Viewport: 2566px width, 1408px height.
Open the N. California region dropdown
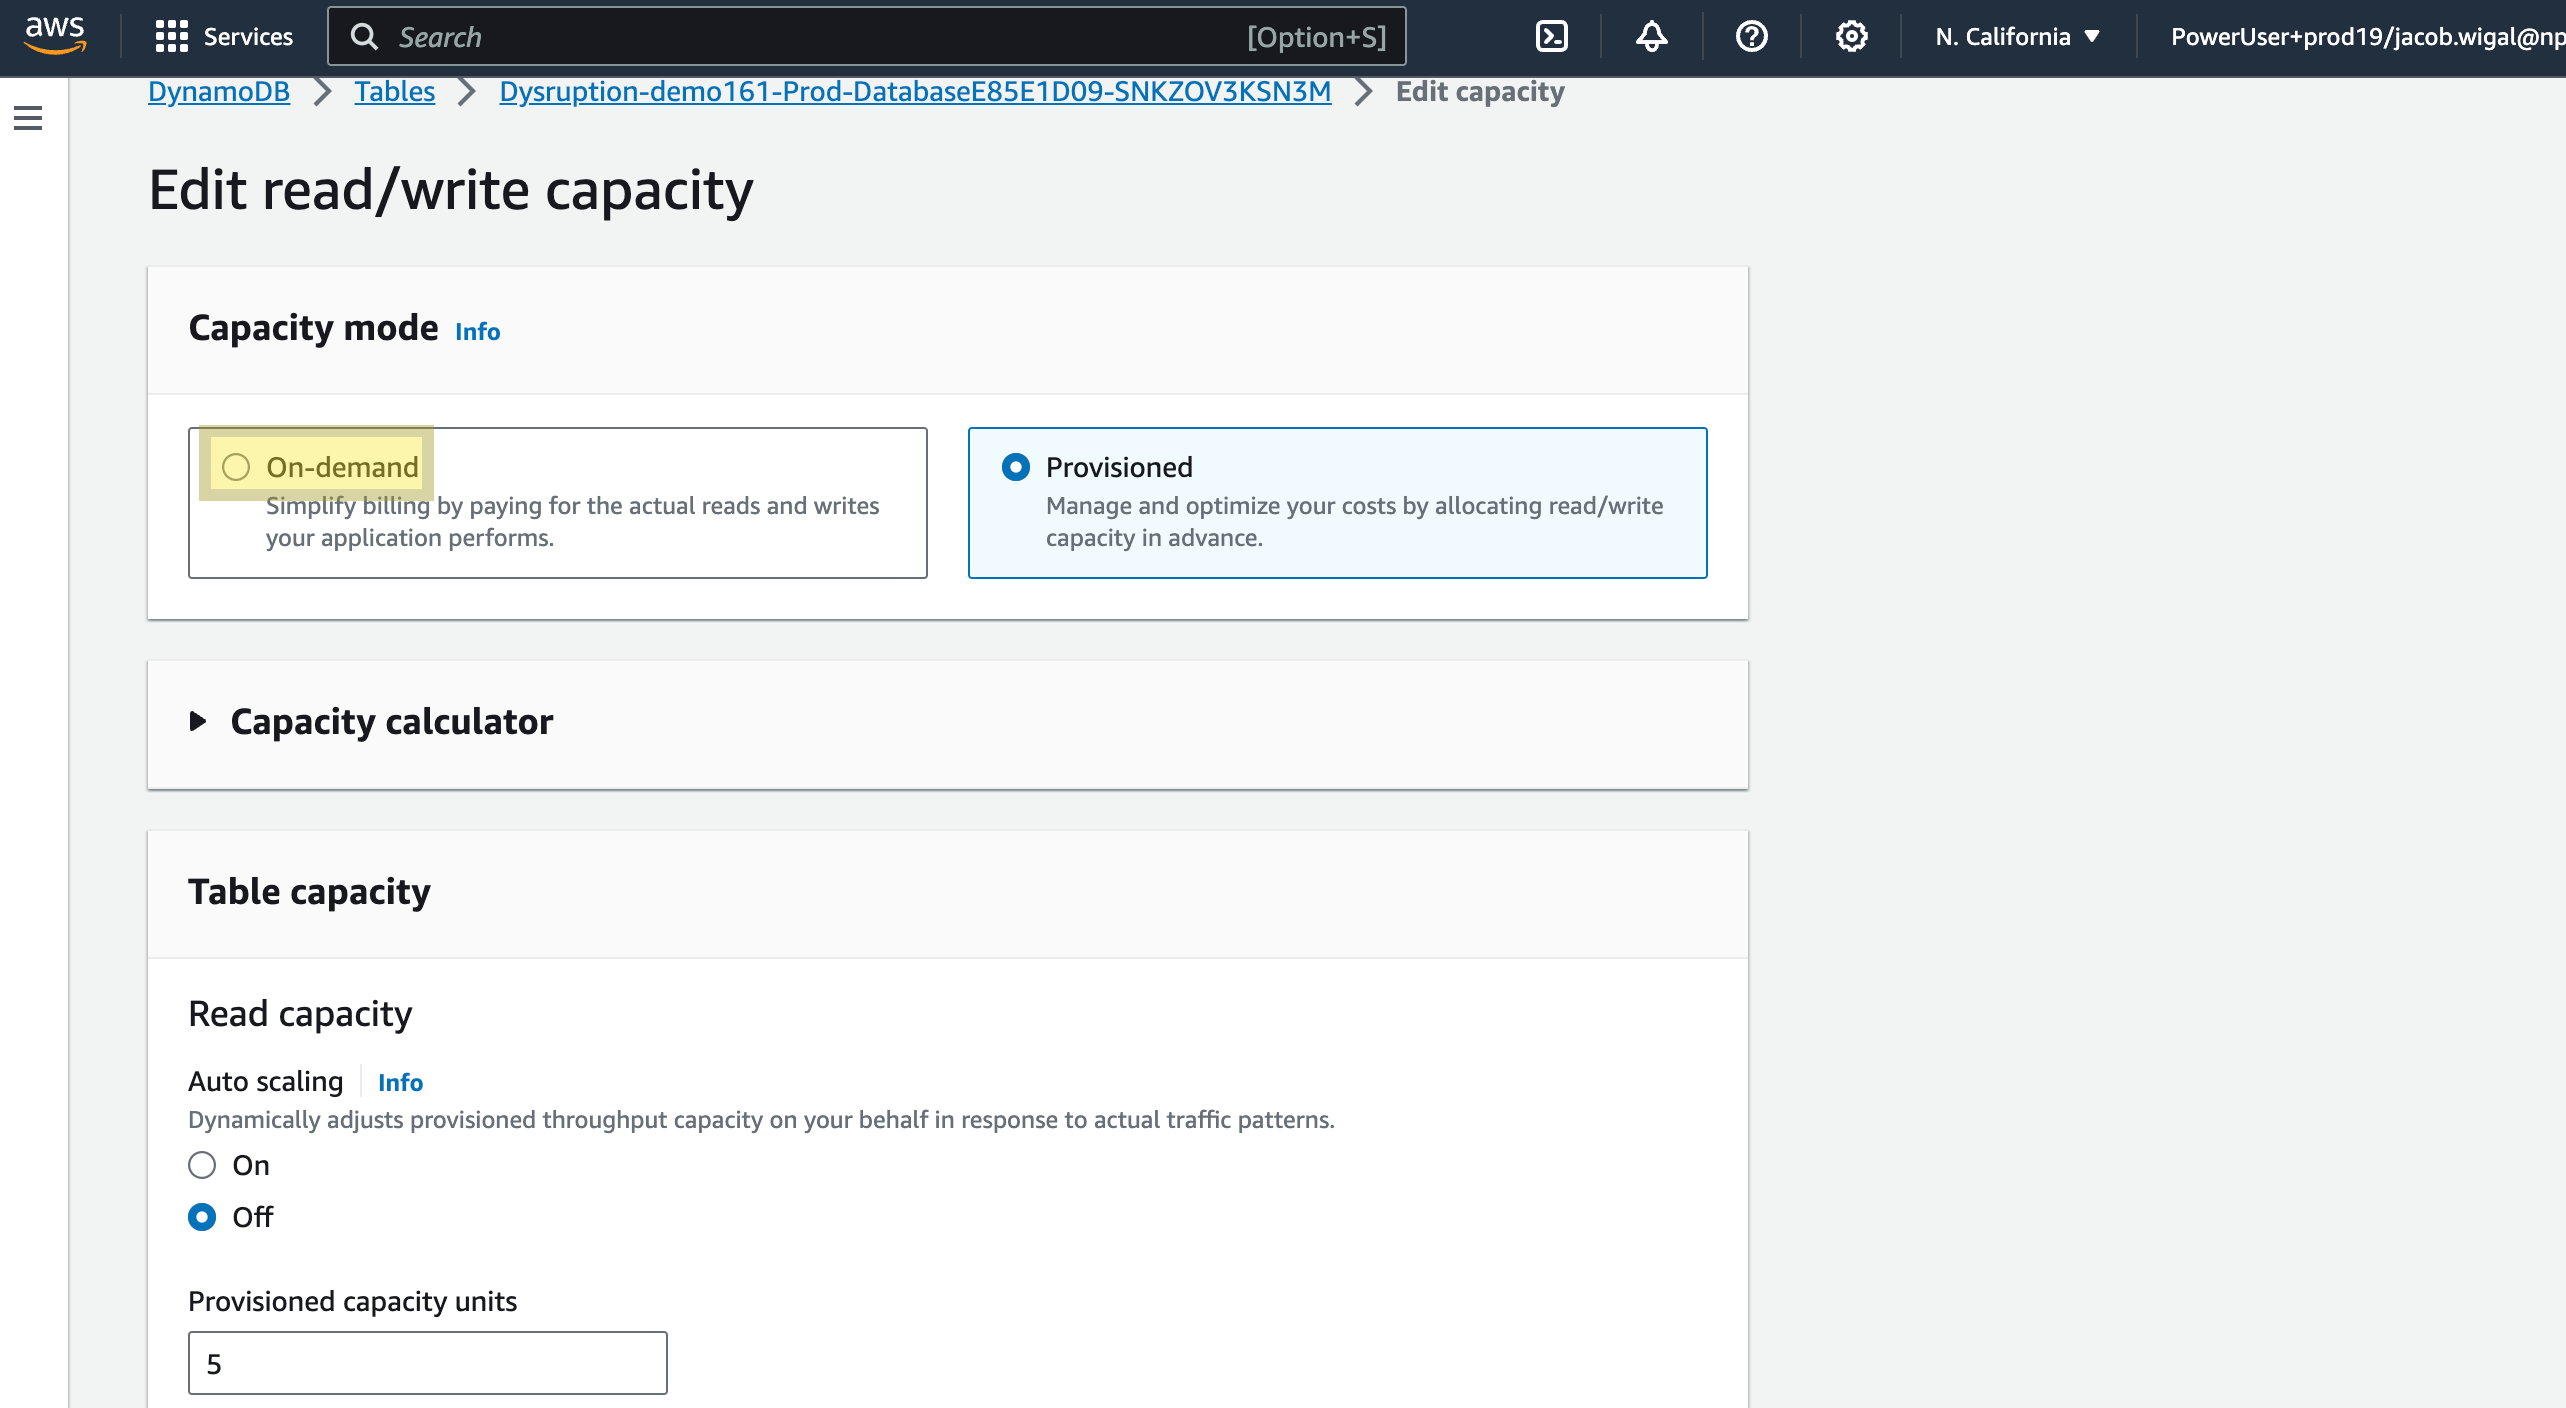2017,37
